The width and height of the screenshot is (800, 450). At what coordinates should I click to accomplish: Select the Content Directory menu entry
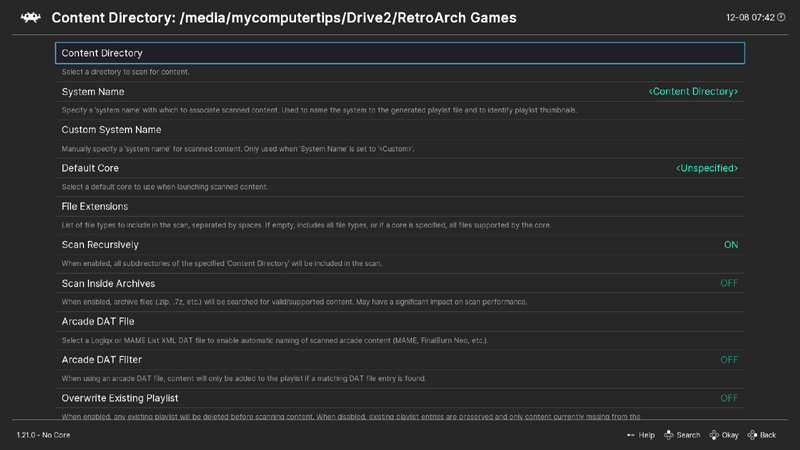tap(102, 53)
